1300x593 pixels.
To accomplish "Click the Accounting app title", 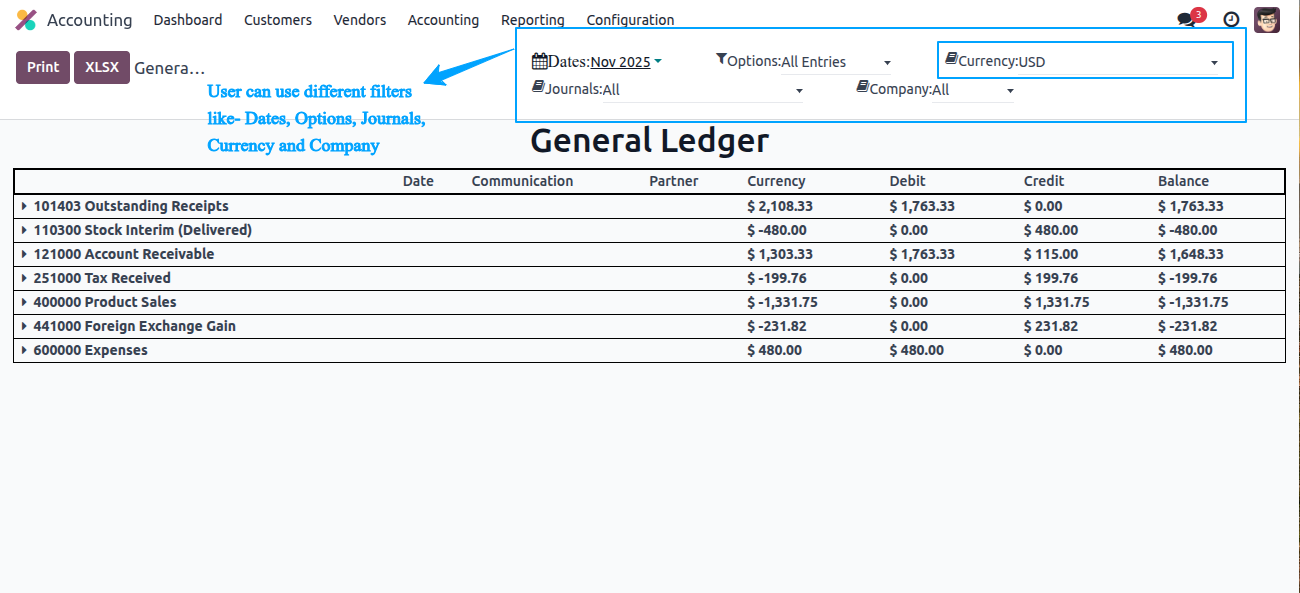I will (89, 20).
